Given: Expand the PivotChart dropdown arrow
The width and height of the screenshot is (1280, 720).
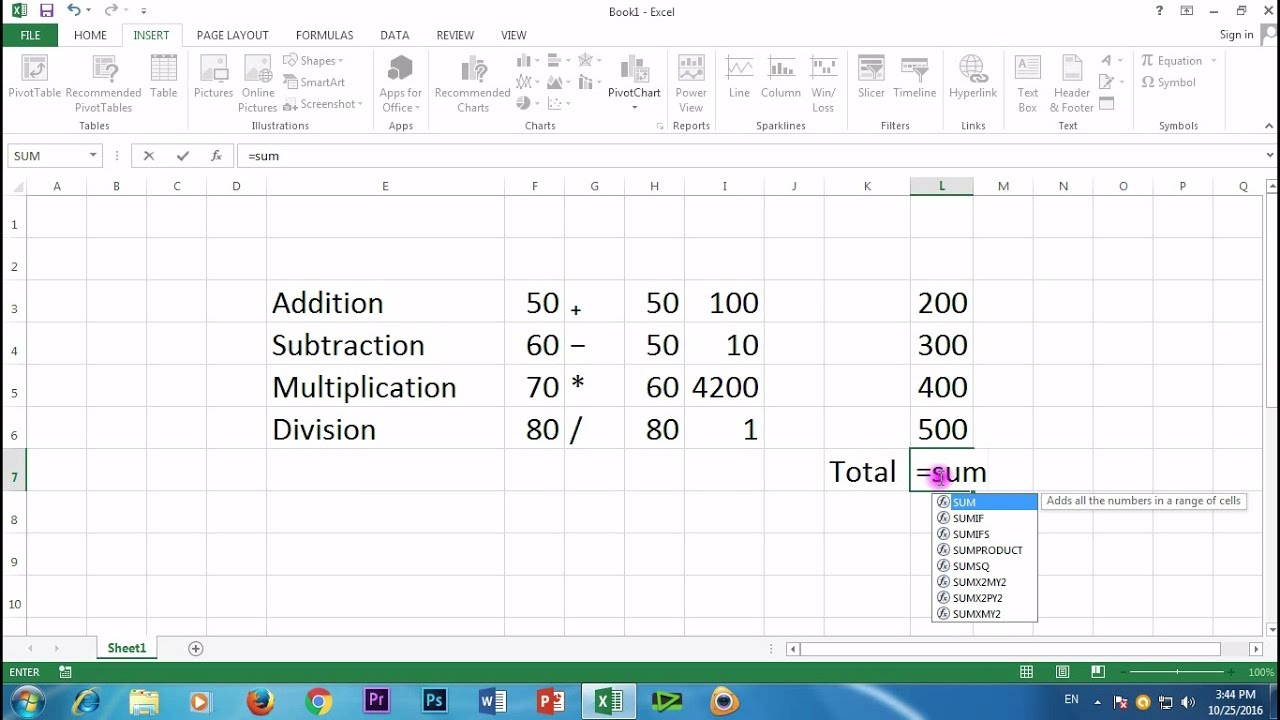Looking at the screenshot, I should 634,107.
